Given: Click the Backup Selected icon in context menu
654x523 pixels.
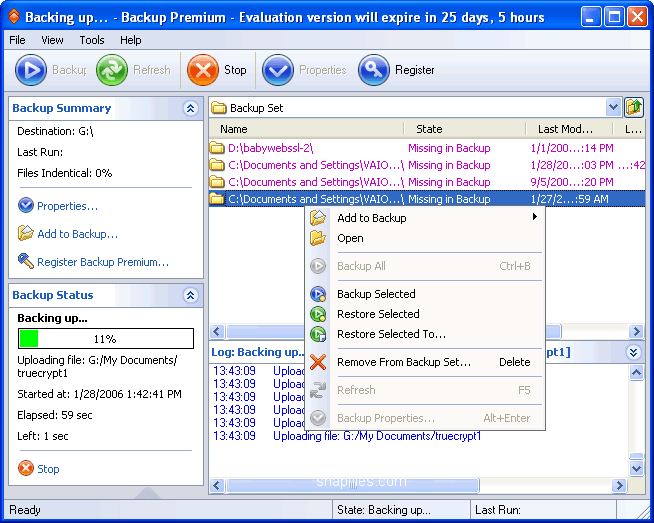Looking at the screenshot, I should pyautogui.click(x=318, y=294).
